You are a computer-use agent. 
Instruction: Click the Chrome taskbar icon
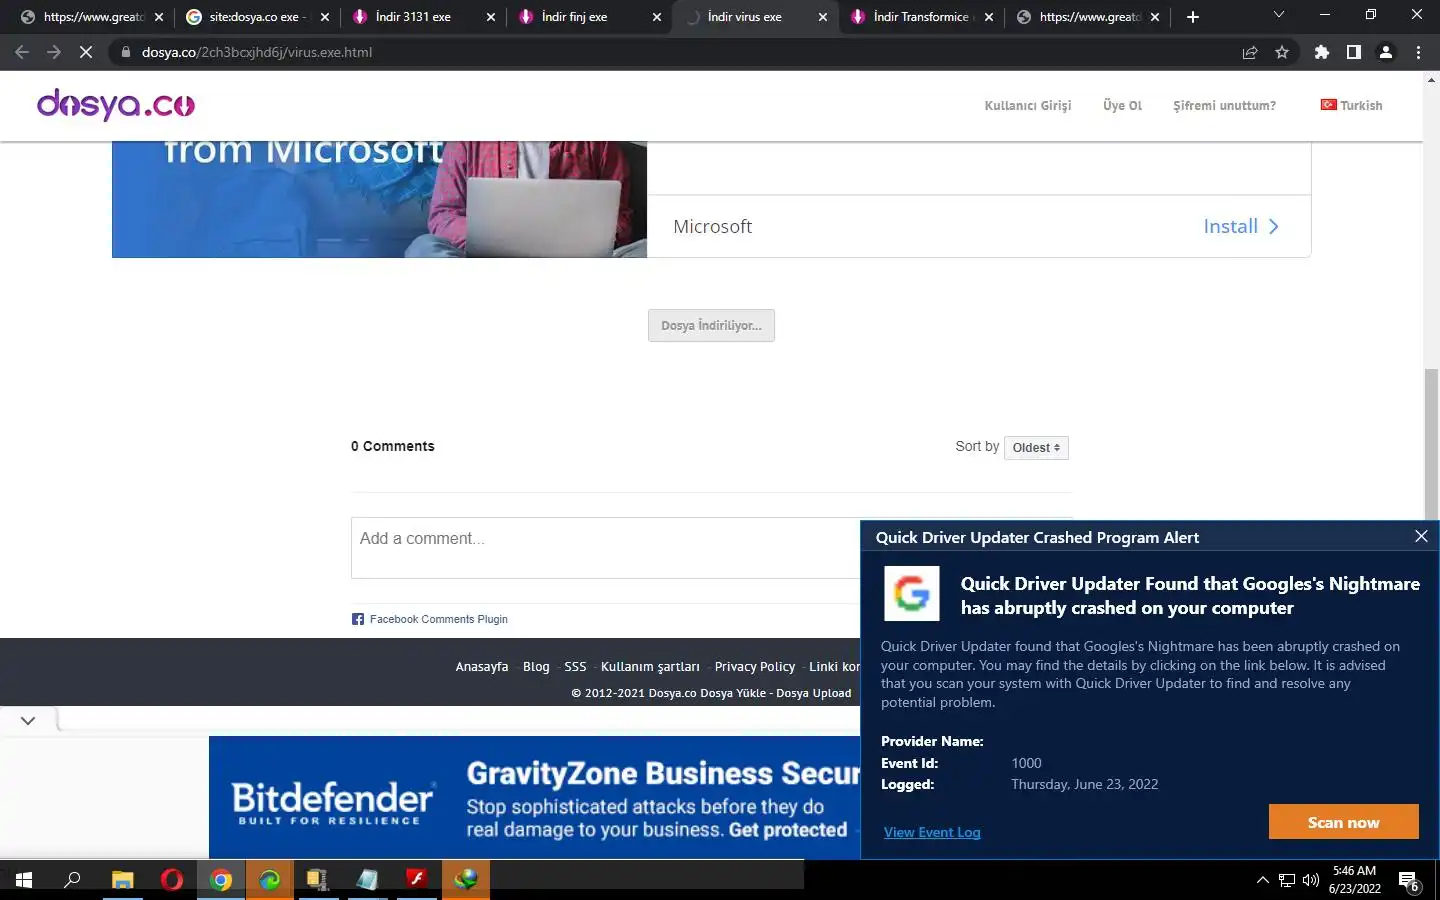221,880
